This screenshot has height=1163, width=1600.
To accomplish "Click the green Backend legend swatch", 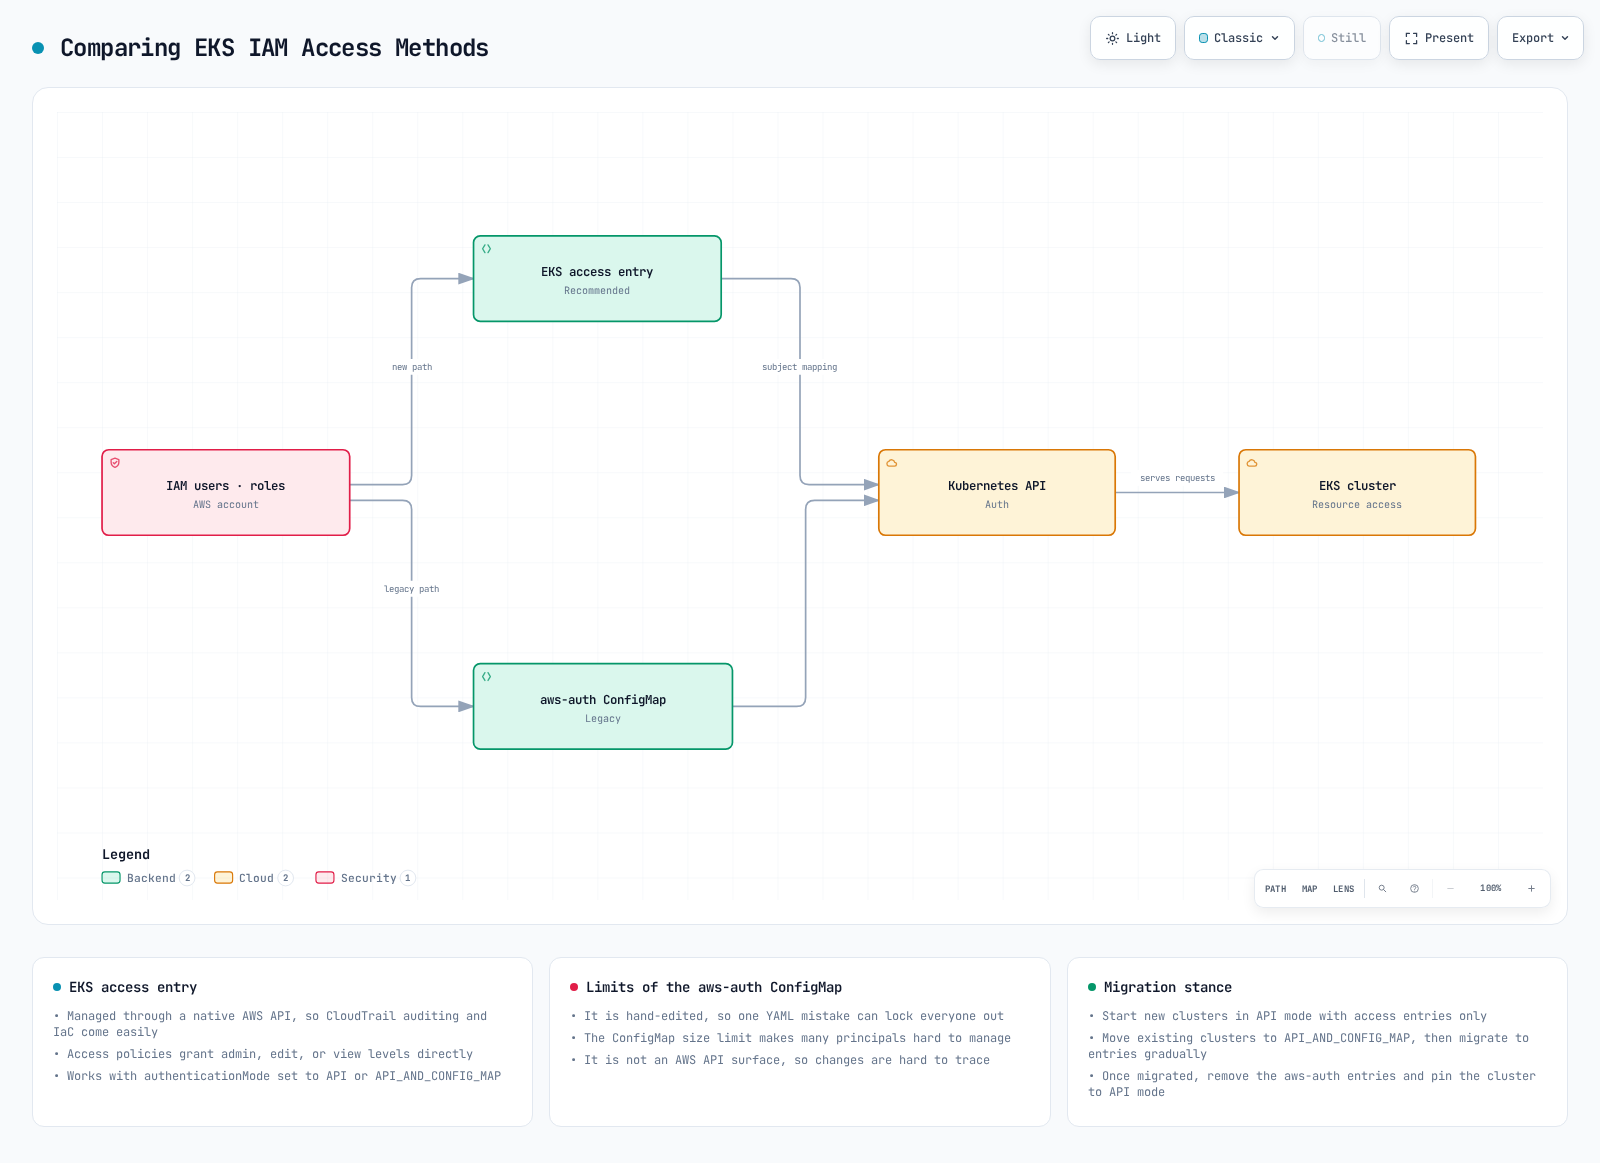I will [x=111, y=878].
